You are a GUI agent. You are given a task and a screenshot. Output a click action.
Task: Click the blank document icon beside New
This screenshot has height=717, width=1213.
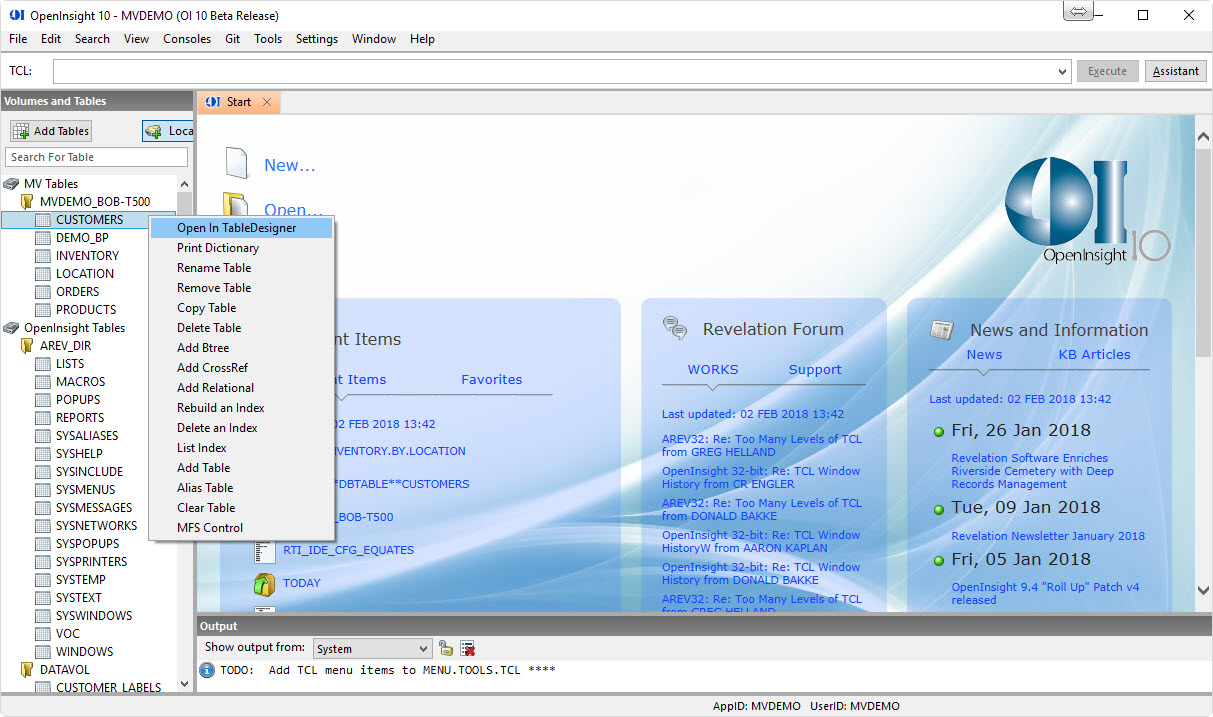(x=236, y=162)
